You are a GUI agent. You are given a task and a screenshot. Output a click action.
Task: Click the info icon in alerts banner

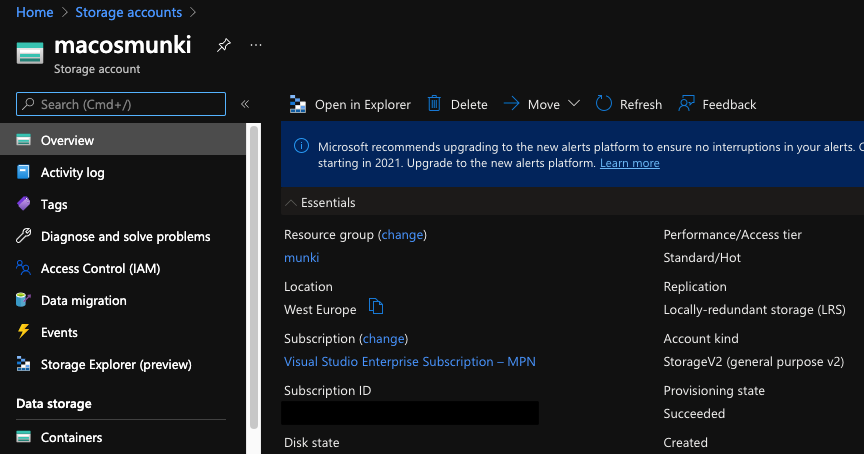click(x=301, y=146)
